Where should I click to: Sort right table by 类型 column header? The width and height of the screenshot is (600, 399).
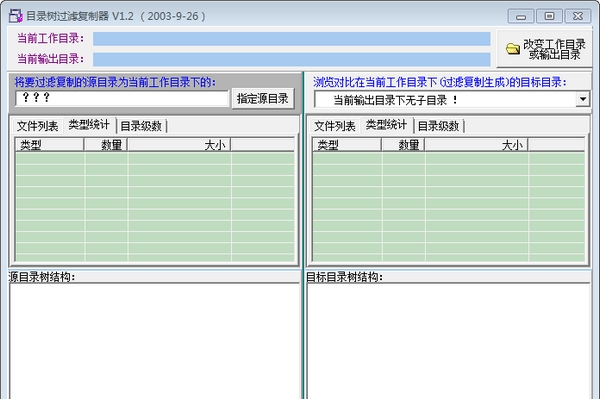click(x=347, y=145)
